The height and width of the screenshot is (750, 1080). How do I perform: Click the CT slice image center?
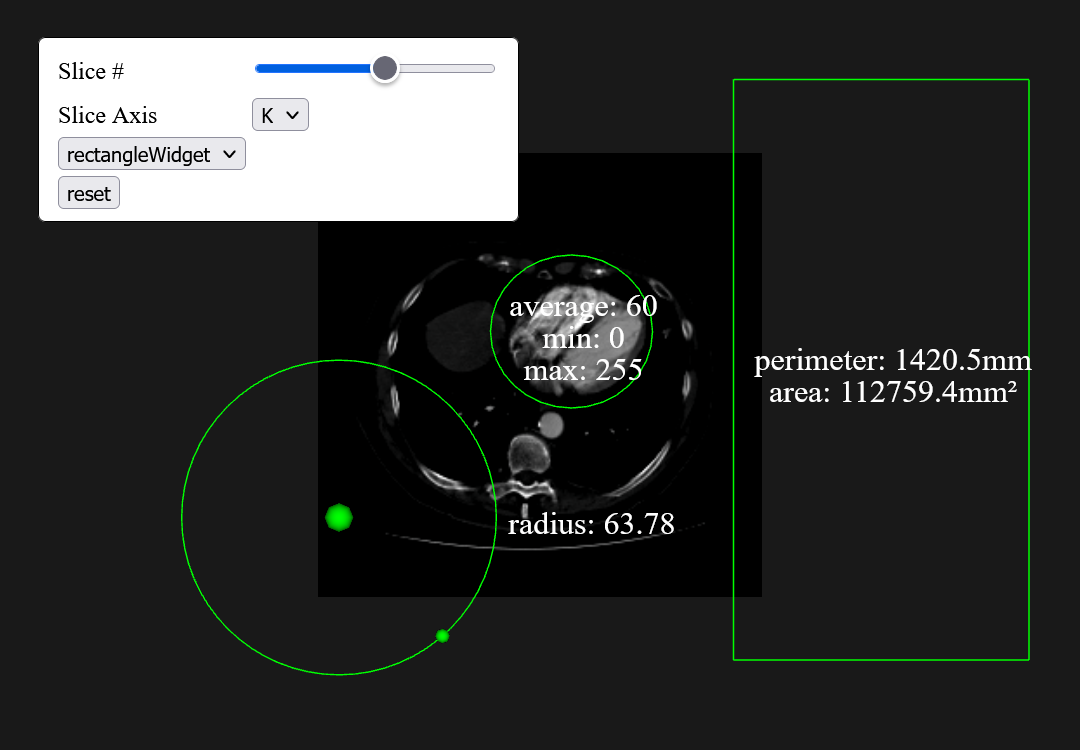[540, 374]
